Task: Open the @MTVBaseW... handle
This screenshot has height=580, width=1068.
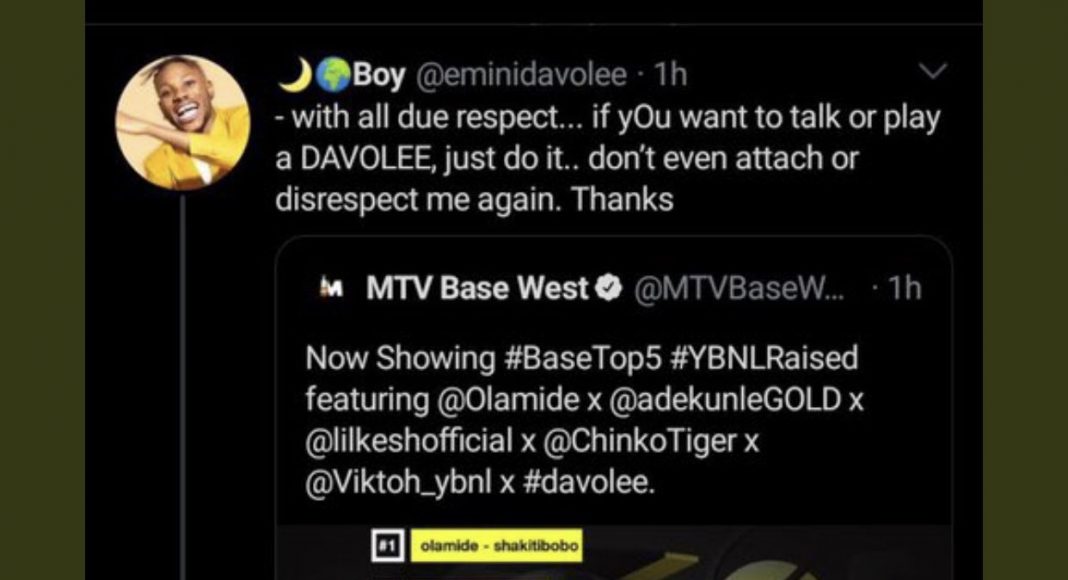Action: (739, 289)
